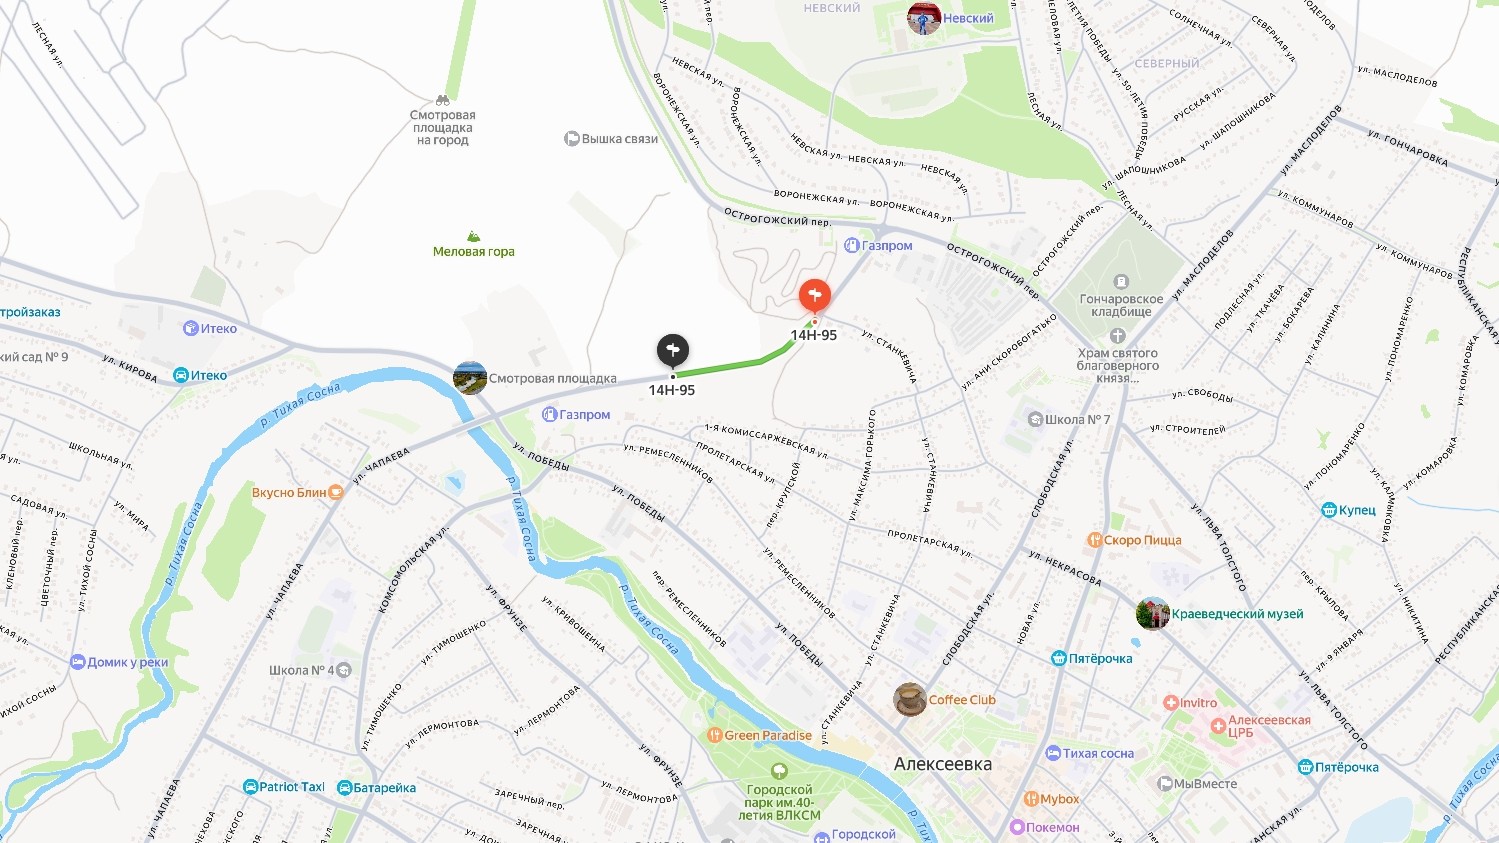Viewport: 1499px width, 843px height.
Task: Open Вкусно Блин restaurant icon
Action: click(336, 492)
